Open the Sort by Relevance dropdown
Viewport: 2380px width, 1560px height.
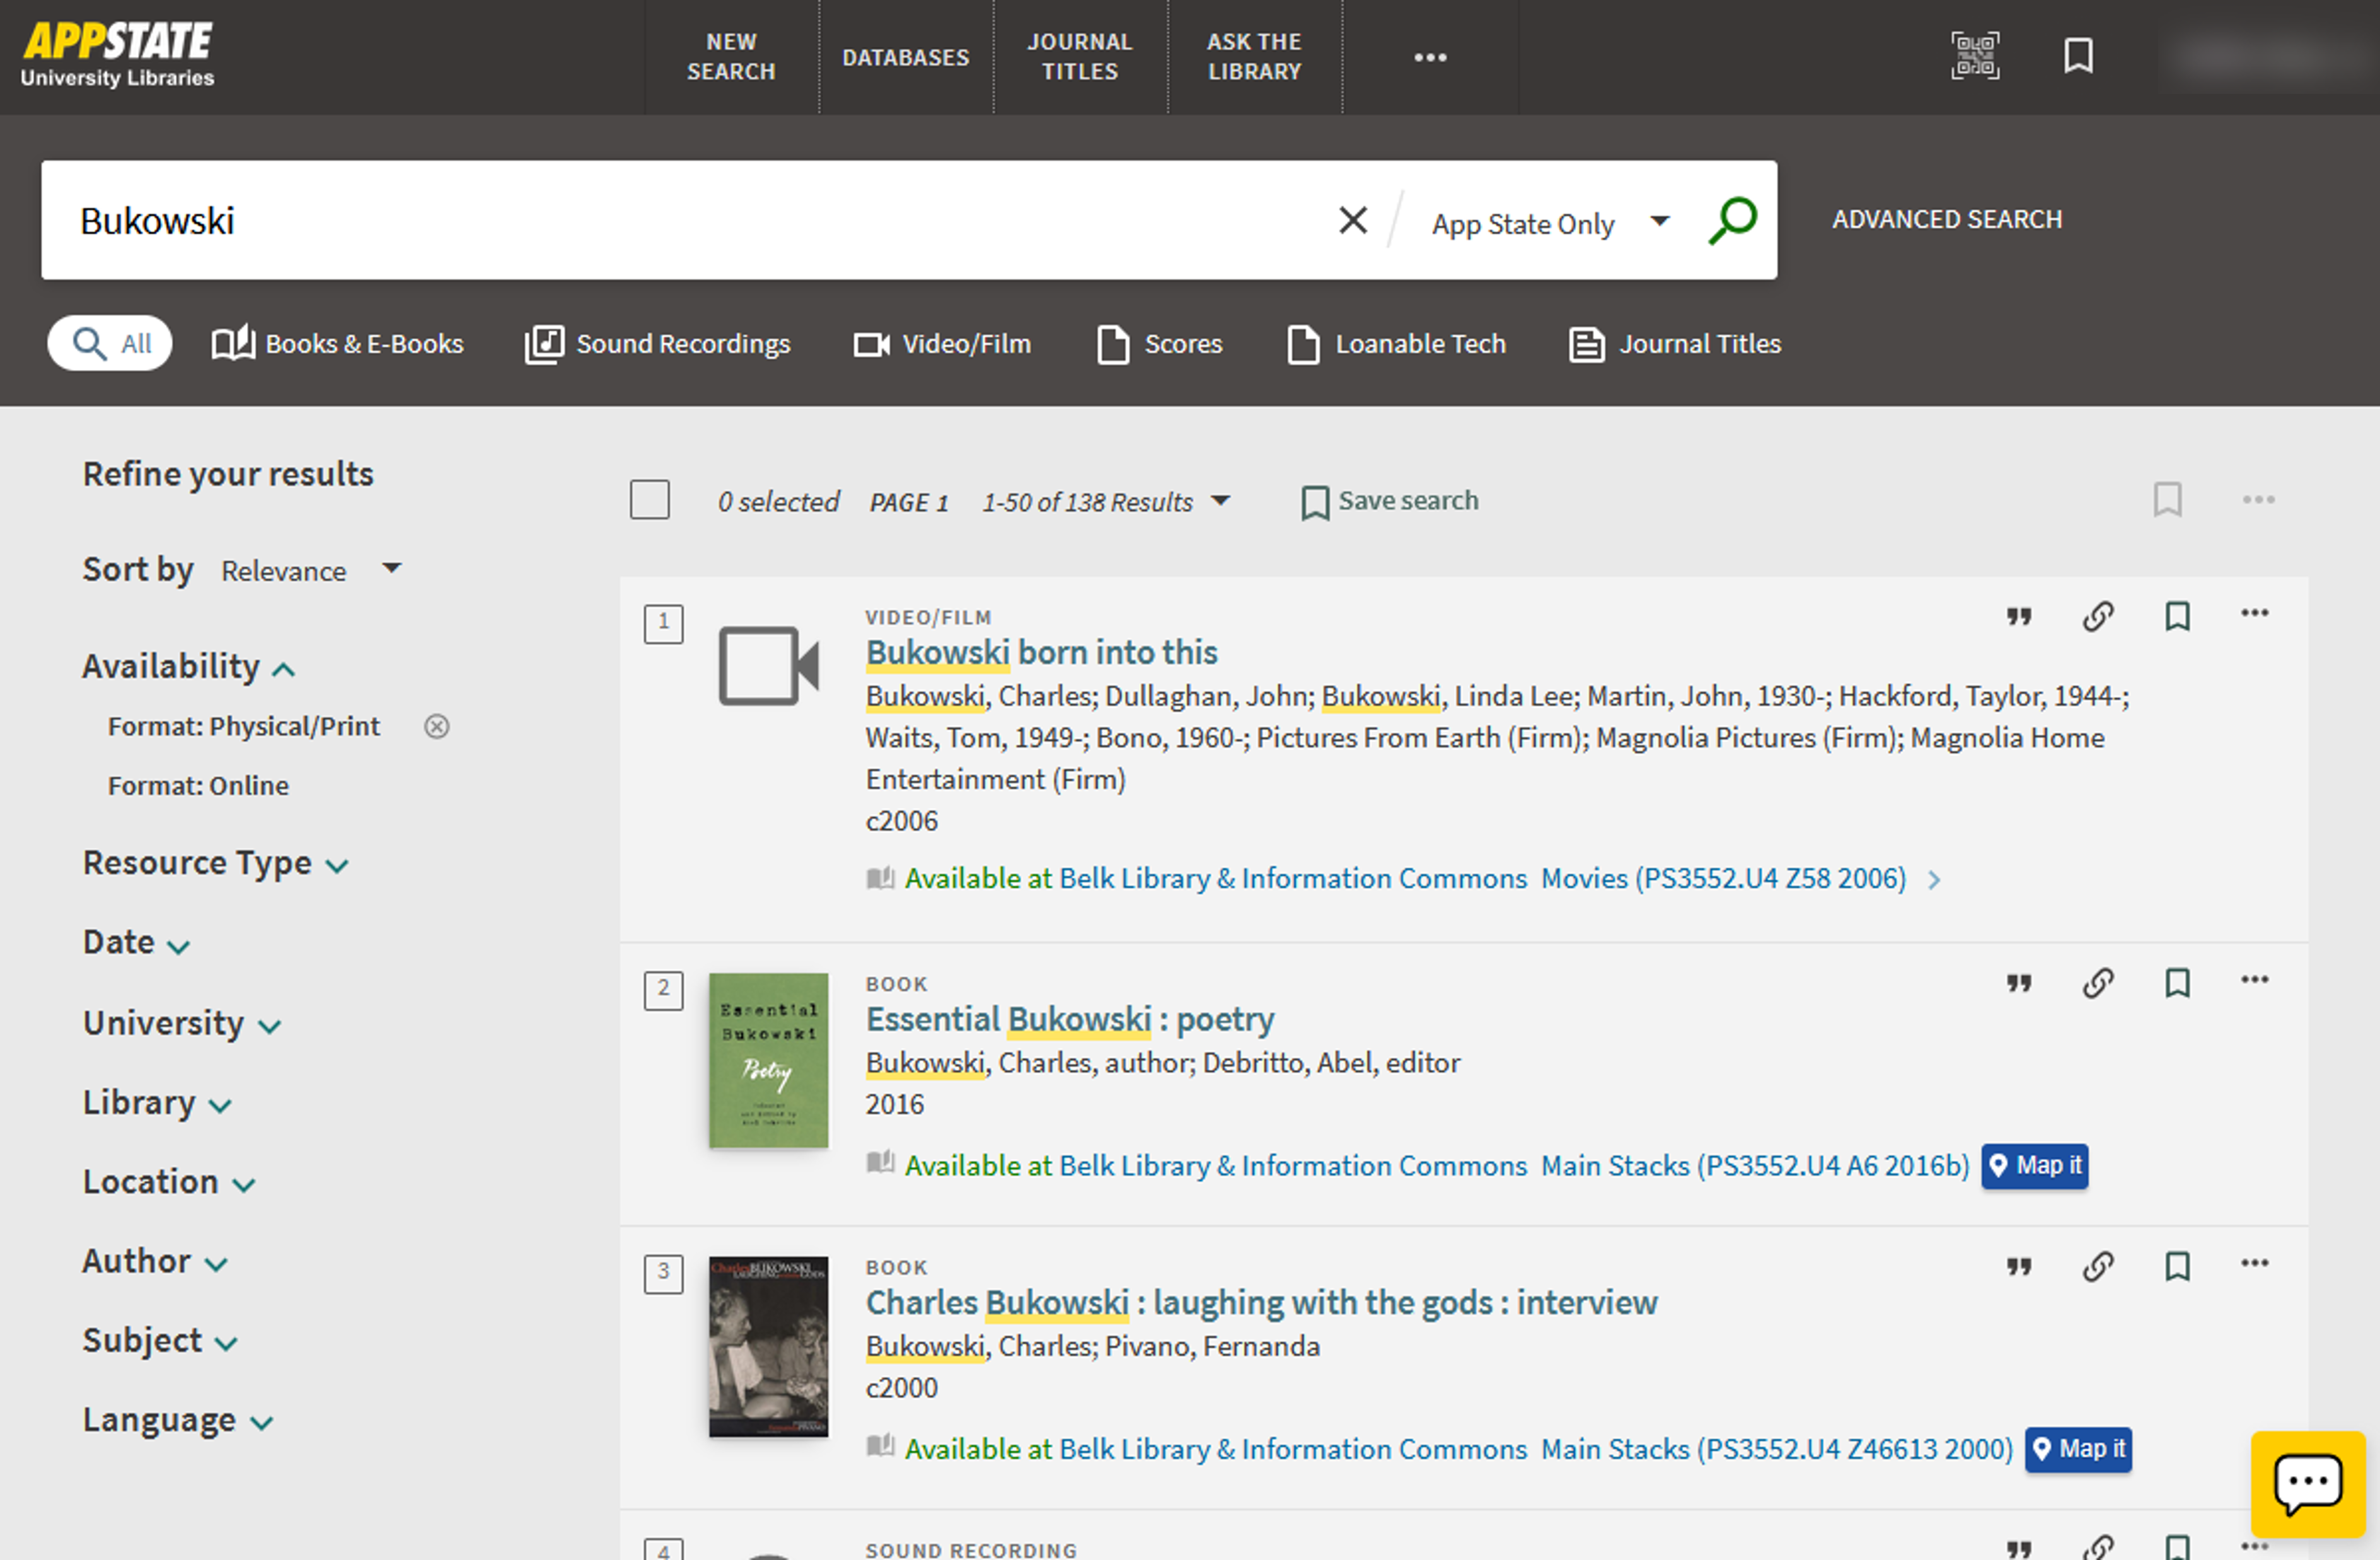(x=310, y=571)
